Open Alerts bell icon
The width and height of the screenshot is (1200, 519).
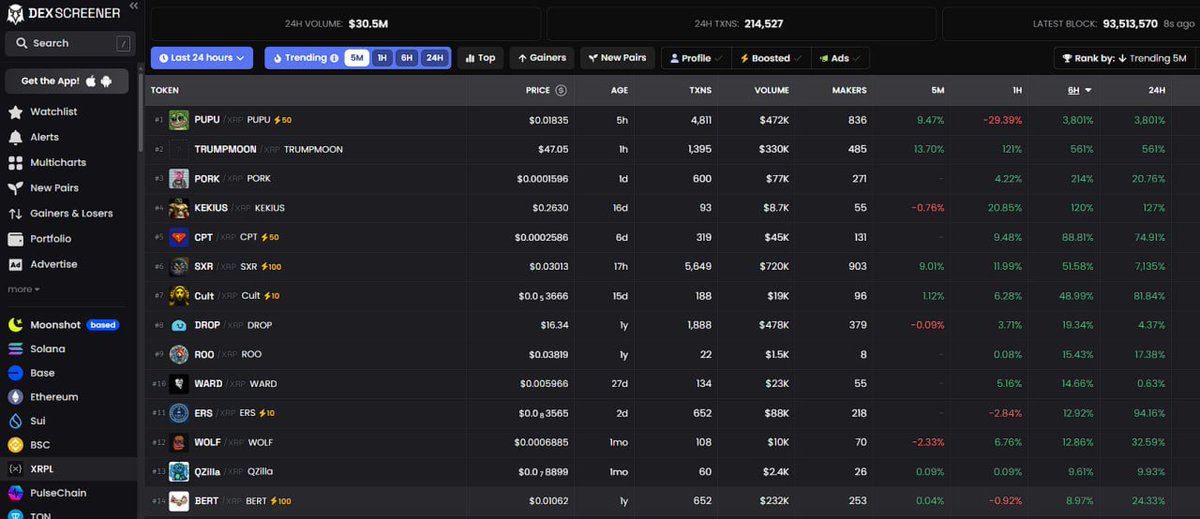15,137
